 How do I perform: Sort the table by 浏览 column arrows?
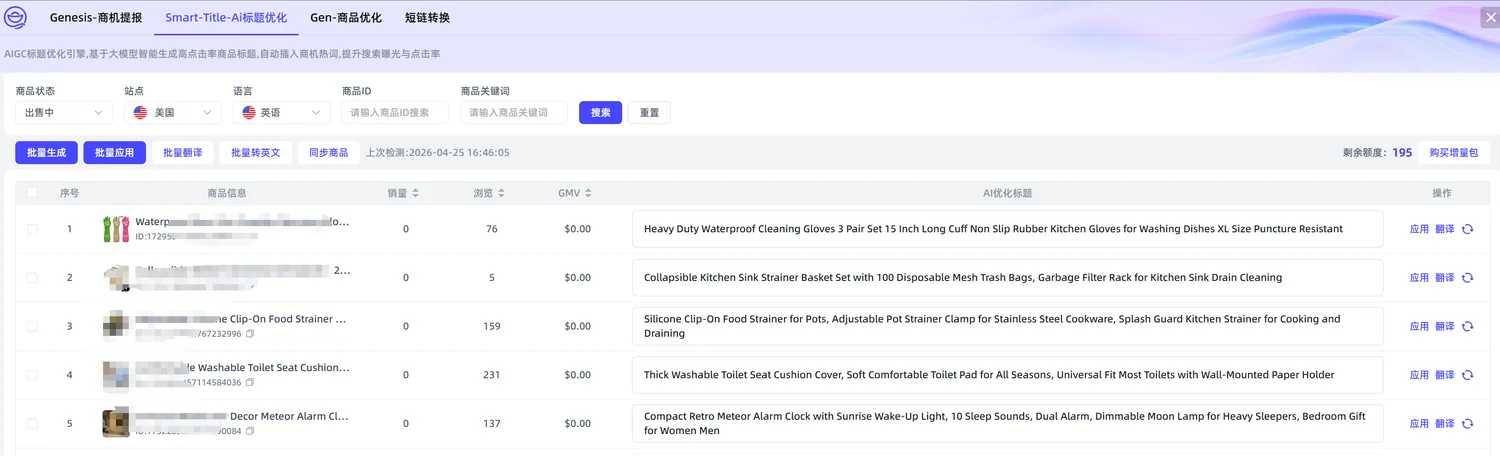(x=501, y=193)
